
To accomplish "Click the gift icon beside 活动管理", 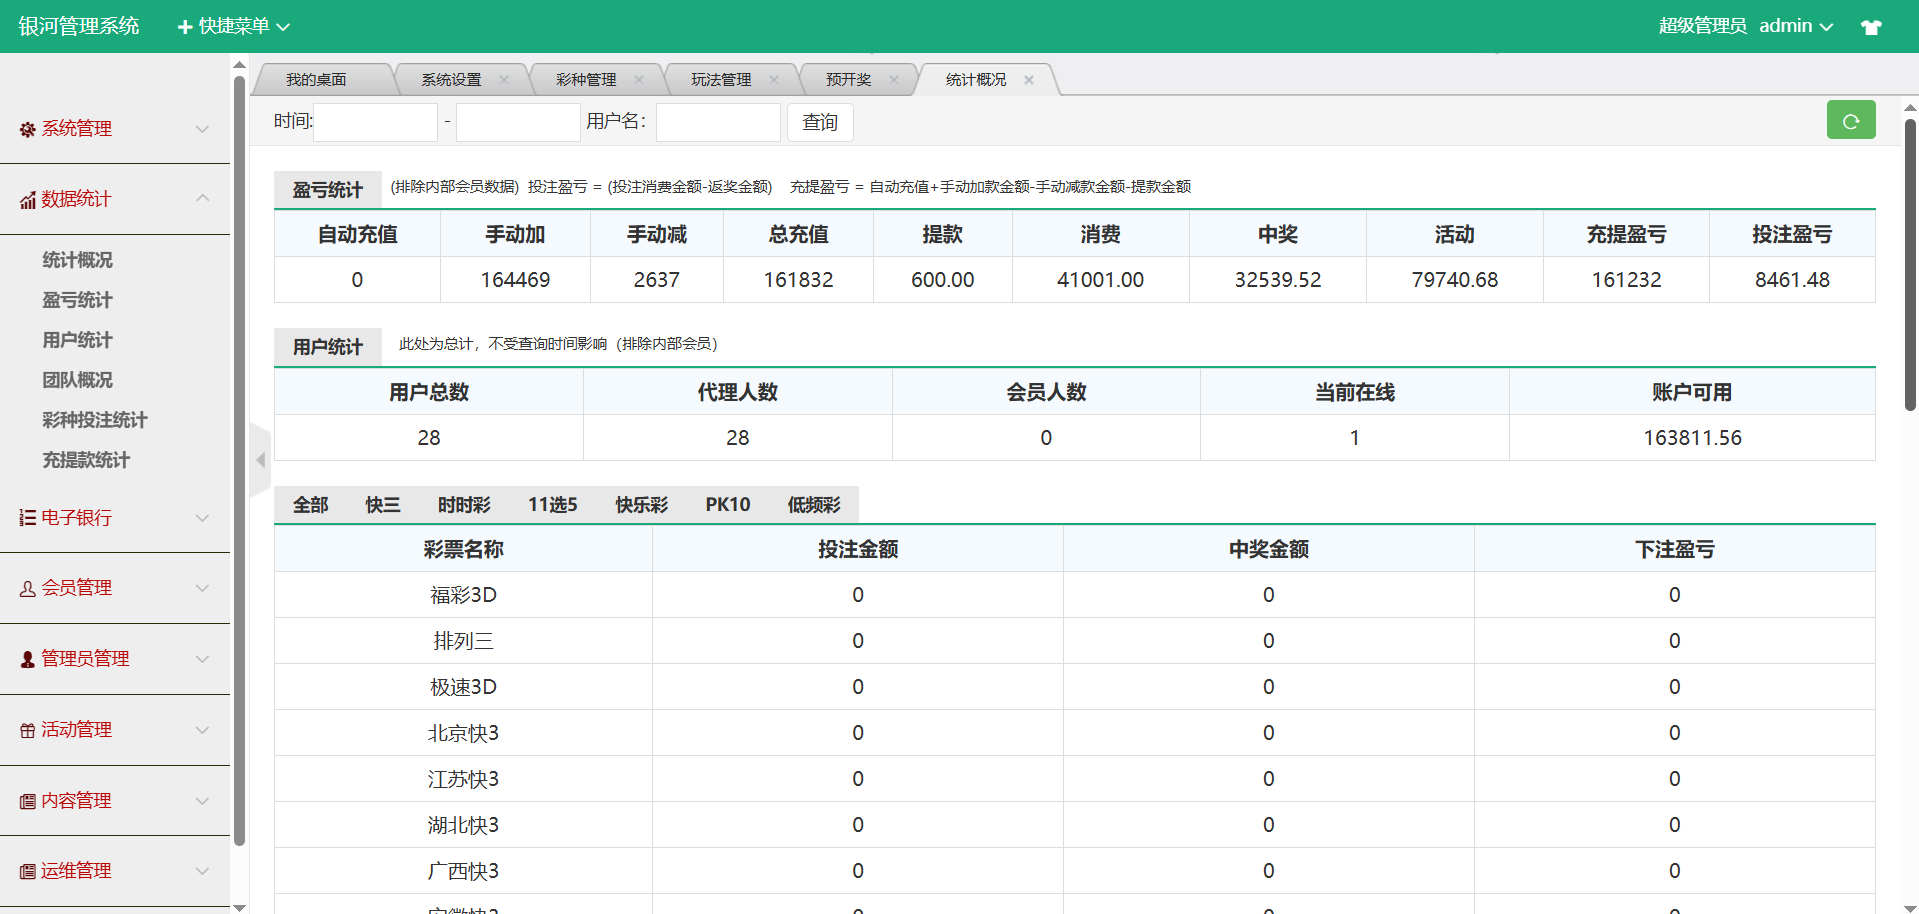I will coord(27,731).
